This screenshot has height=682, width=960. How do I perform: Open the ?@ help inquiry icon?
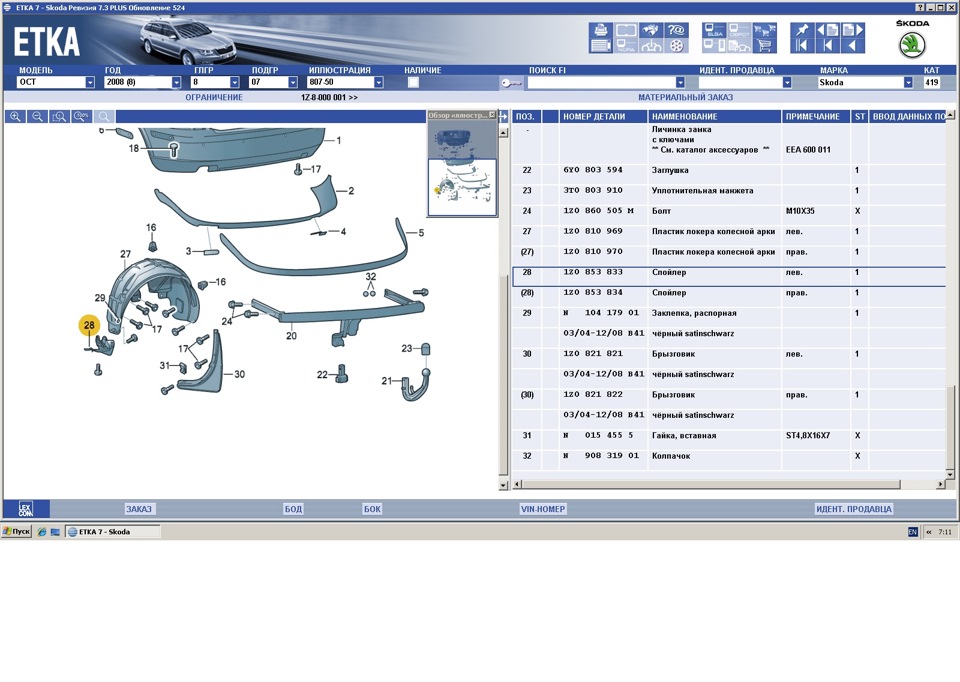tap(677, 30)
